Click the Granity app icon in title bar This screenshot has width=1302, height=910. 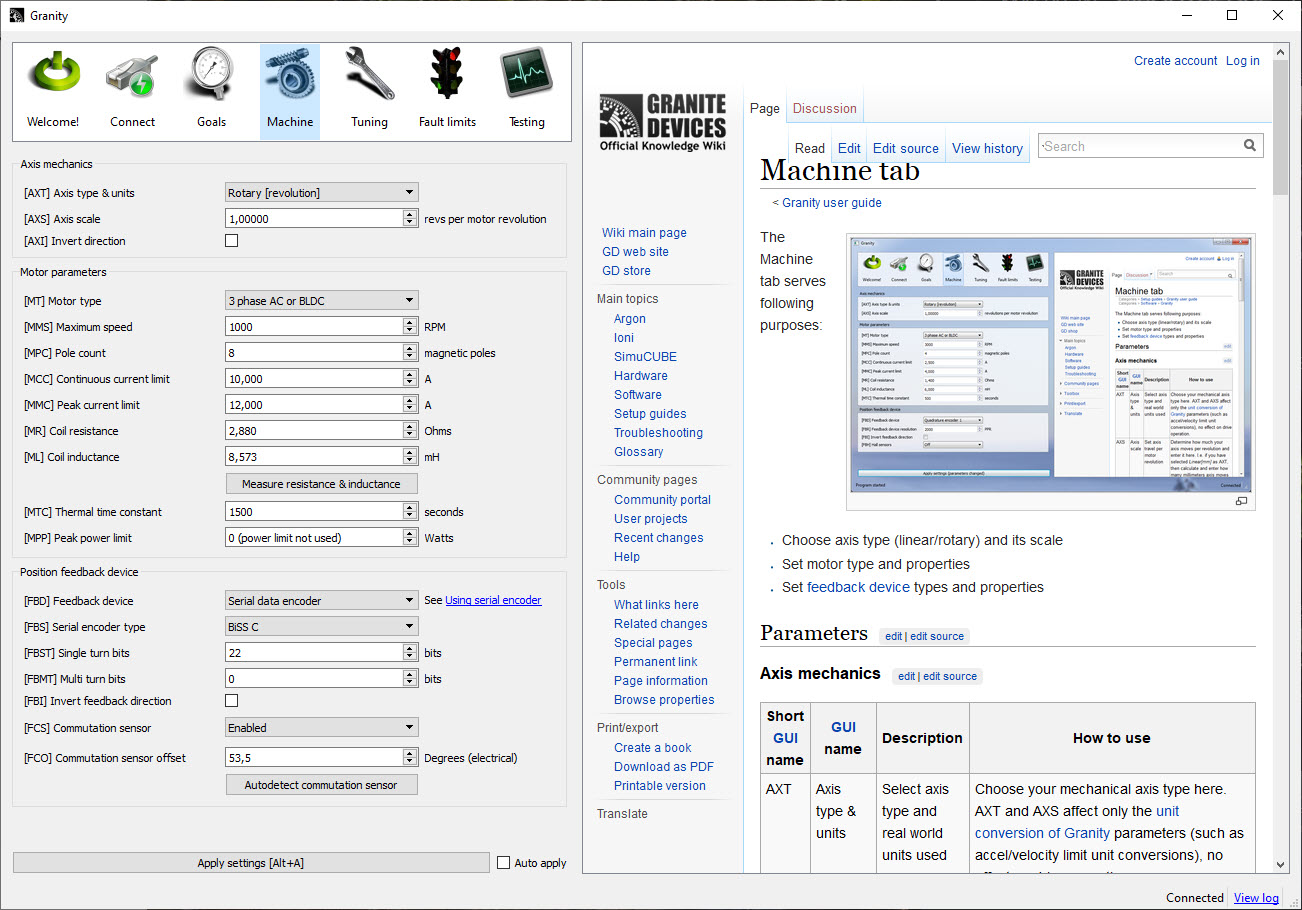(x=16, y=16)
